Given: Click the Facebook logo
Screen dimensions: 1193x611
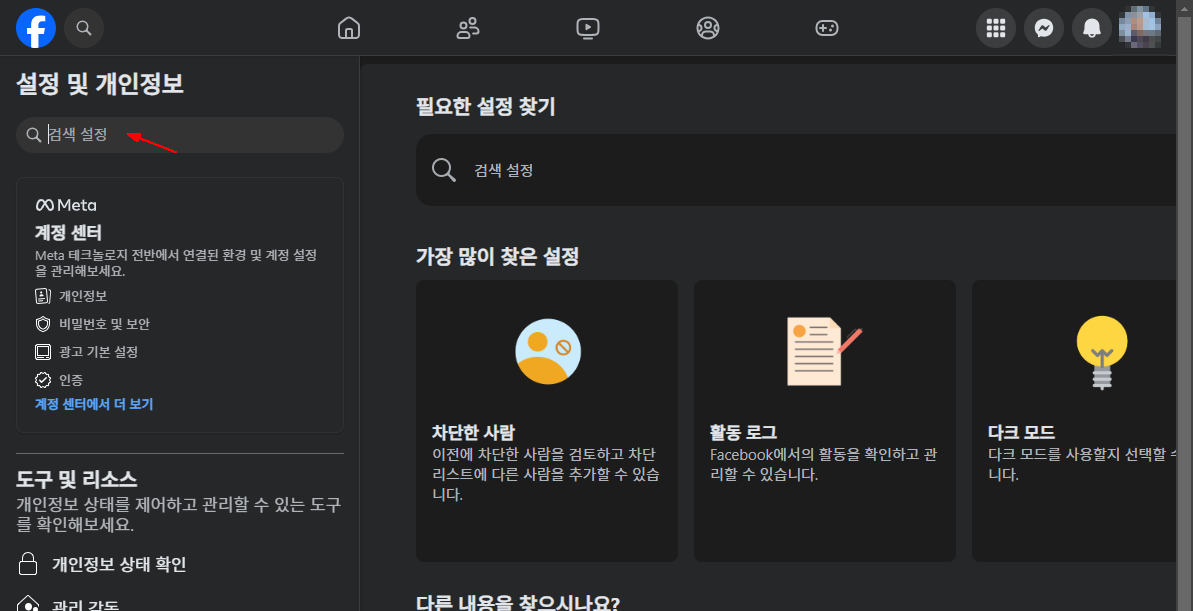Looking at the screenshot, I should [36, 28].
